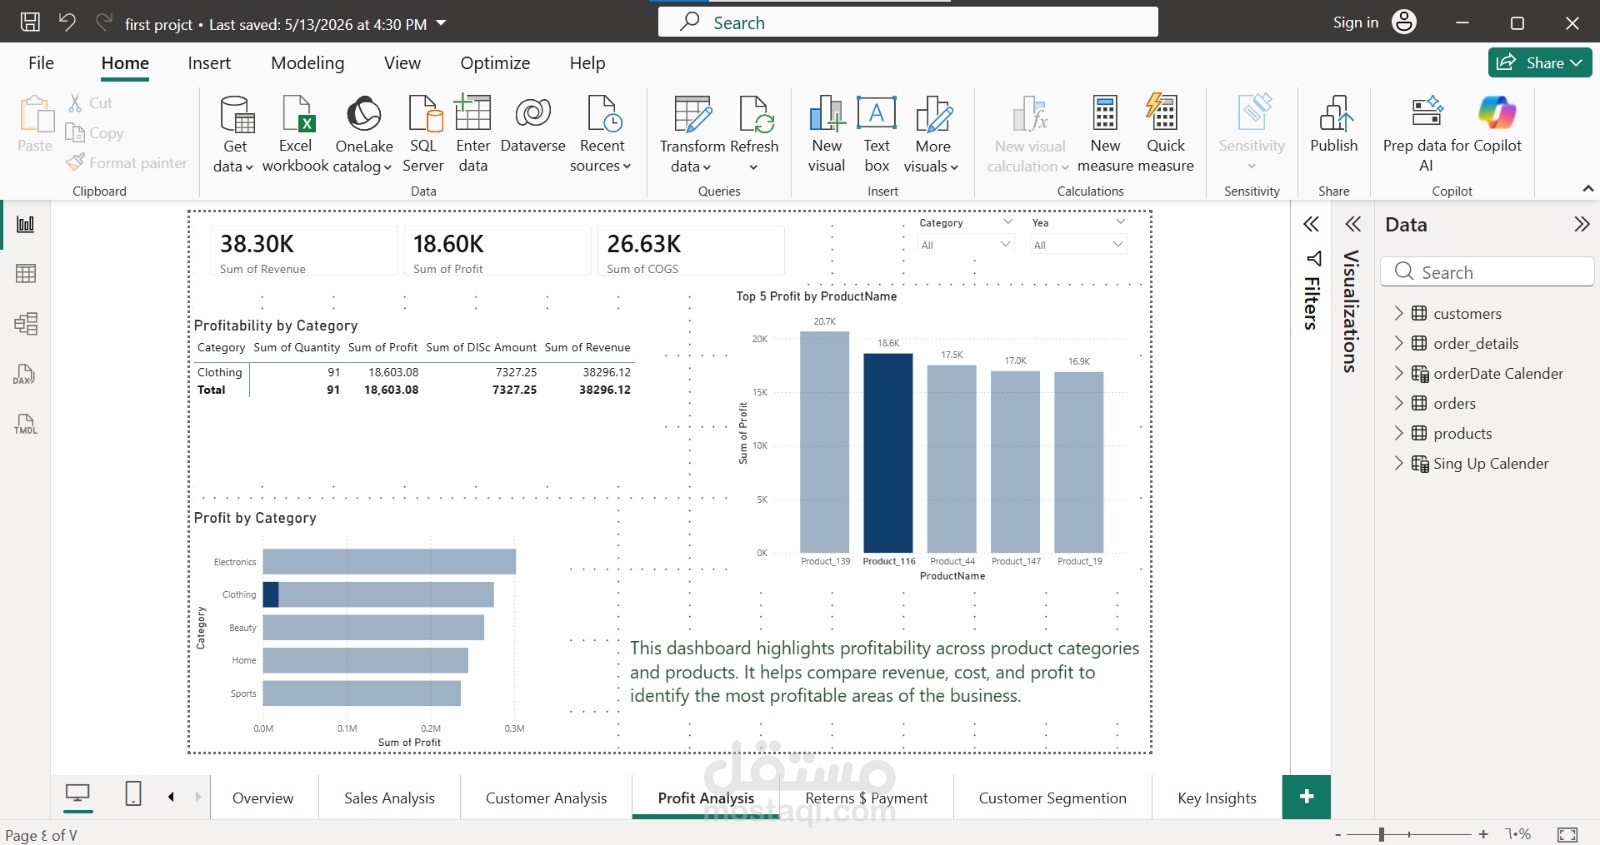
Task: Expand the products table
Action: coord(1399,433)
